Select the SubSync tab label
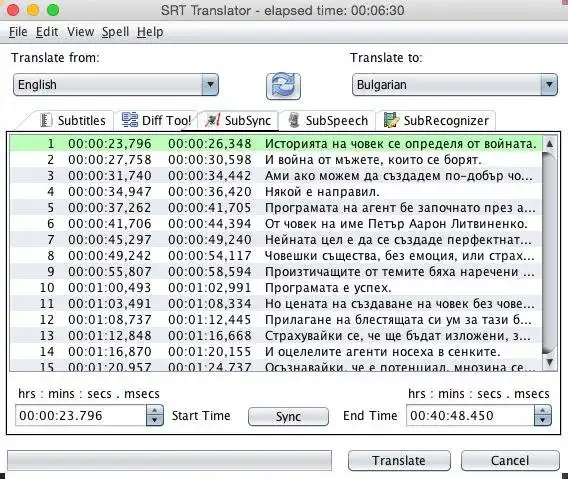The width and height of the screenshot is (568, 479). click(x=248, y=121)
